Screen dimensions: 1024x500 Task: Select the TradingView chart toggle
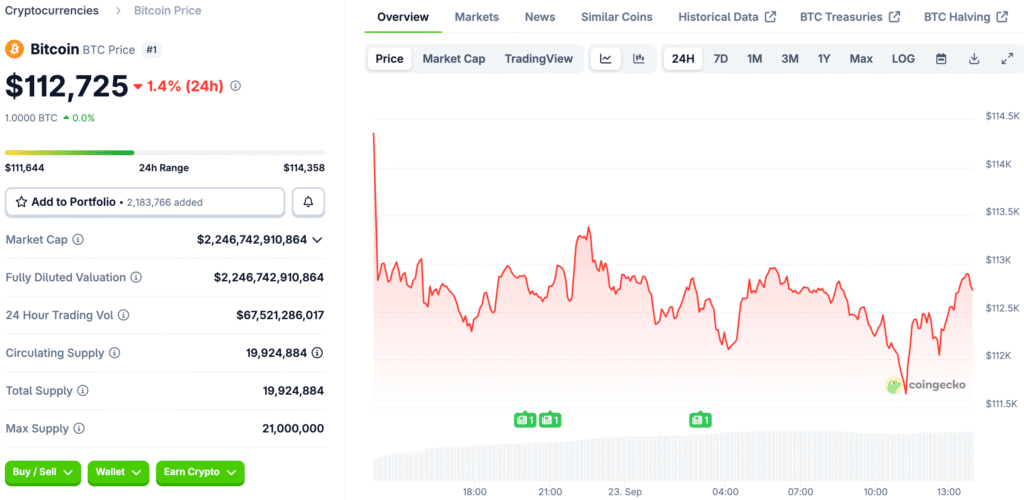point(539,59)
